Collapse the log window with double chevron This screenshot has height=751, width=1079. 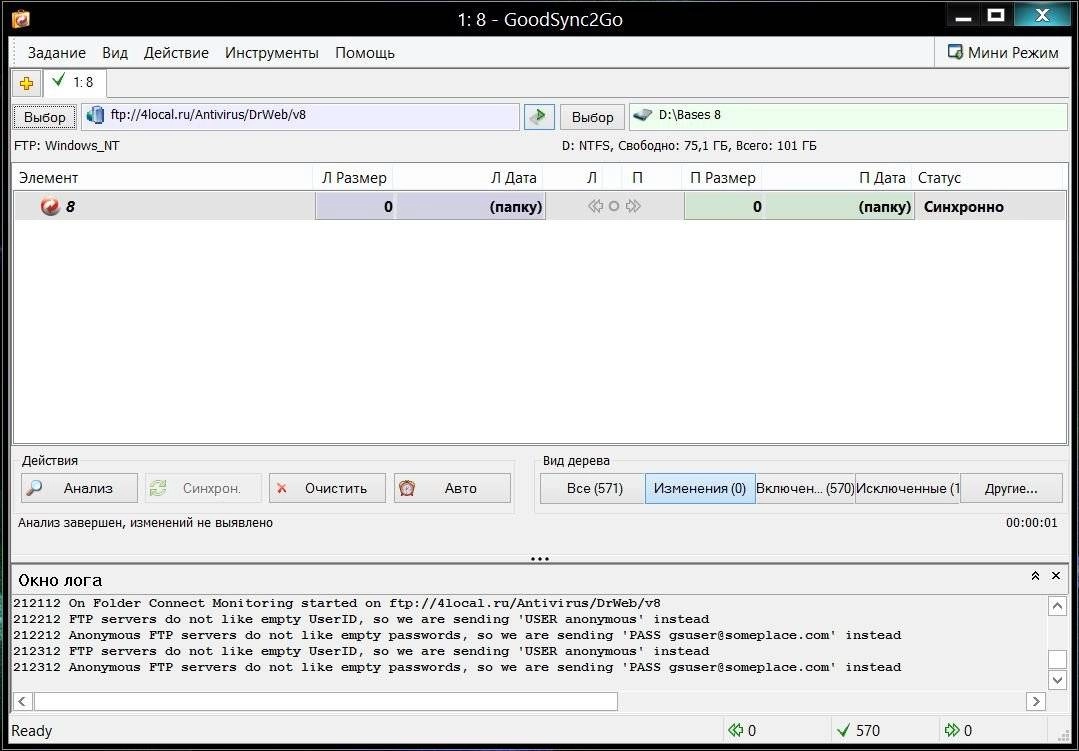(1035, 576)
